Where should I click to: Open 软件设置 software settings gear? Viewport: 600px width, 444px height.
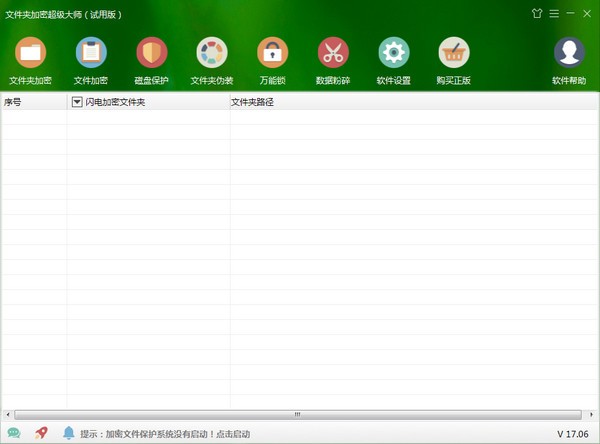[394, 53]
